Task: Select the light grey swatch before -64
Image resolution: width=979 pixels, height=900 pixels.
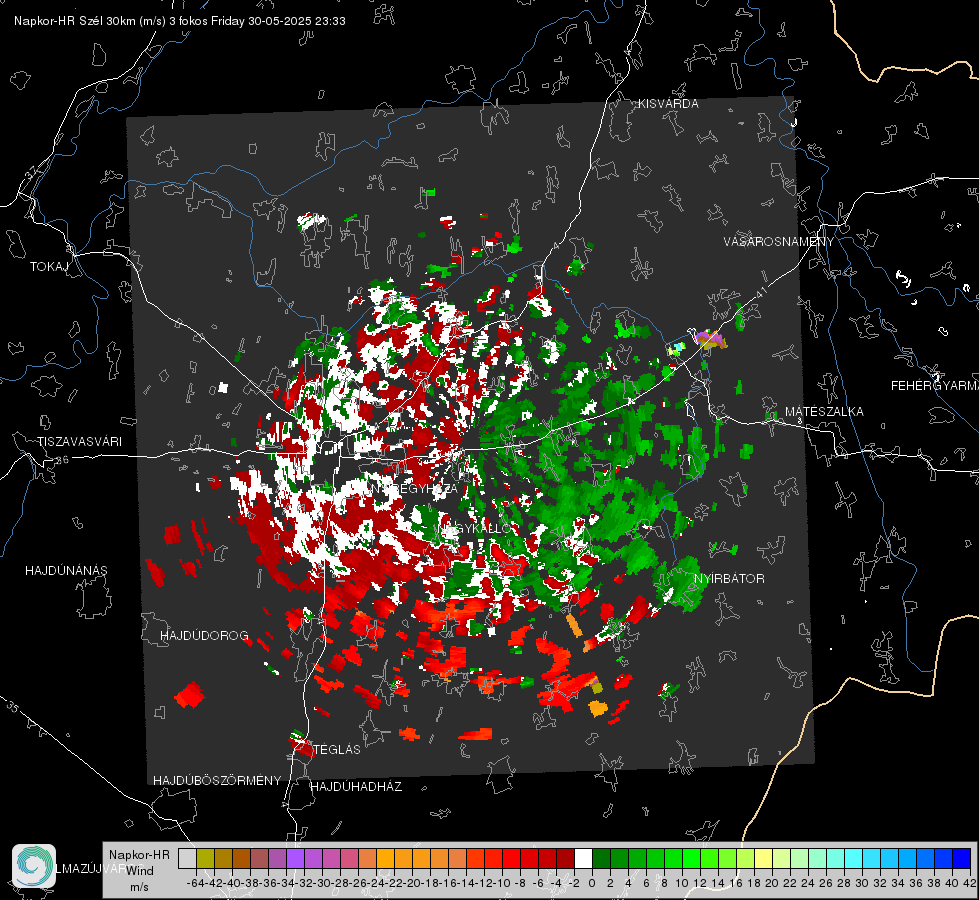Action: click(x=187, y=859)
